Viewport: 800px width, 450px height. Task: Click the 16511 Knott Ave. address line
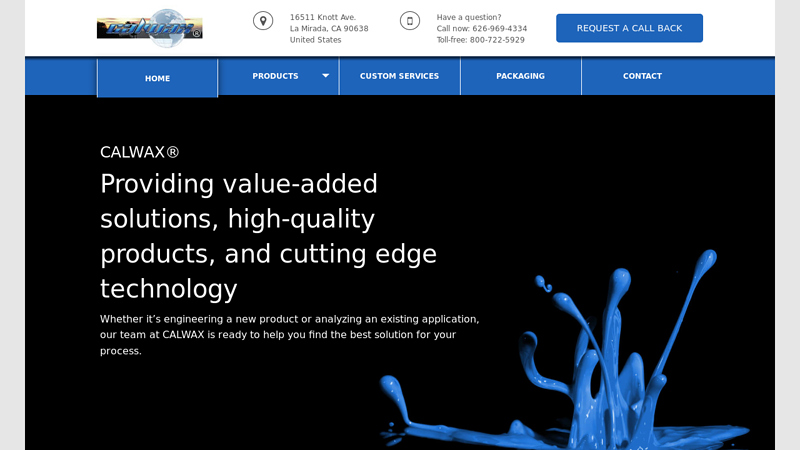tap(323, 17)
